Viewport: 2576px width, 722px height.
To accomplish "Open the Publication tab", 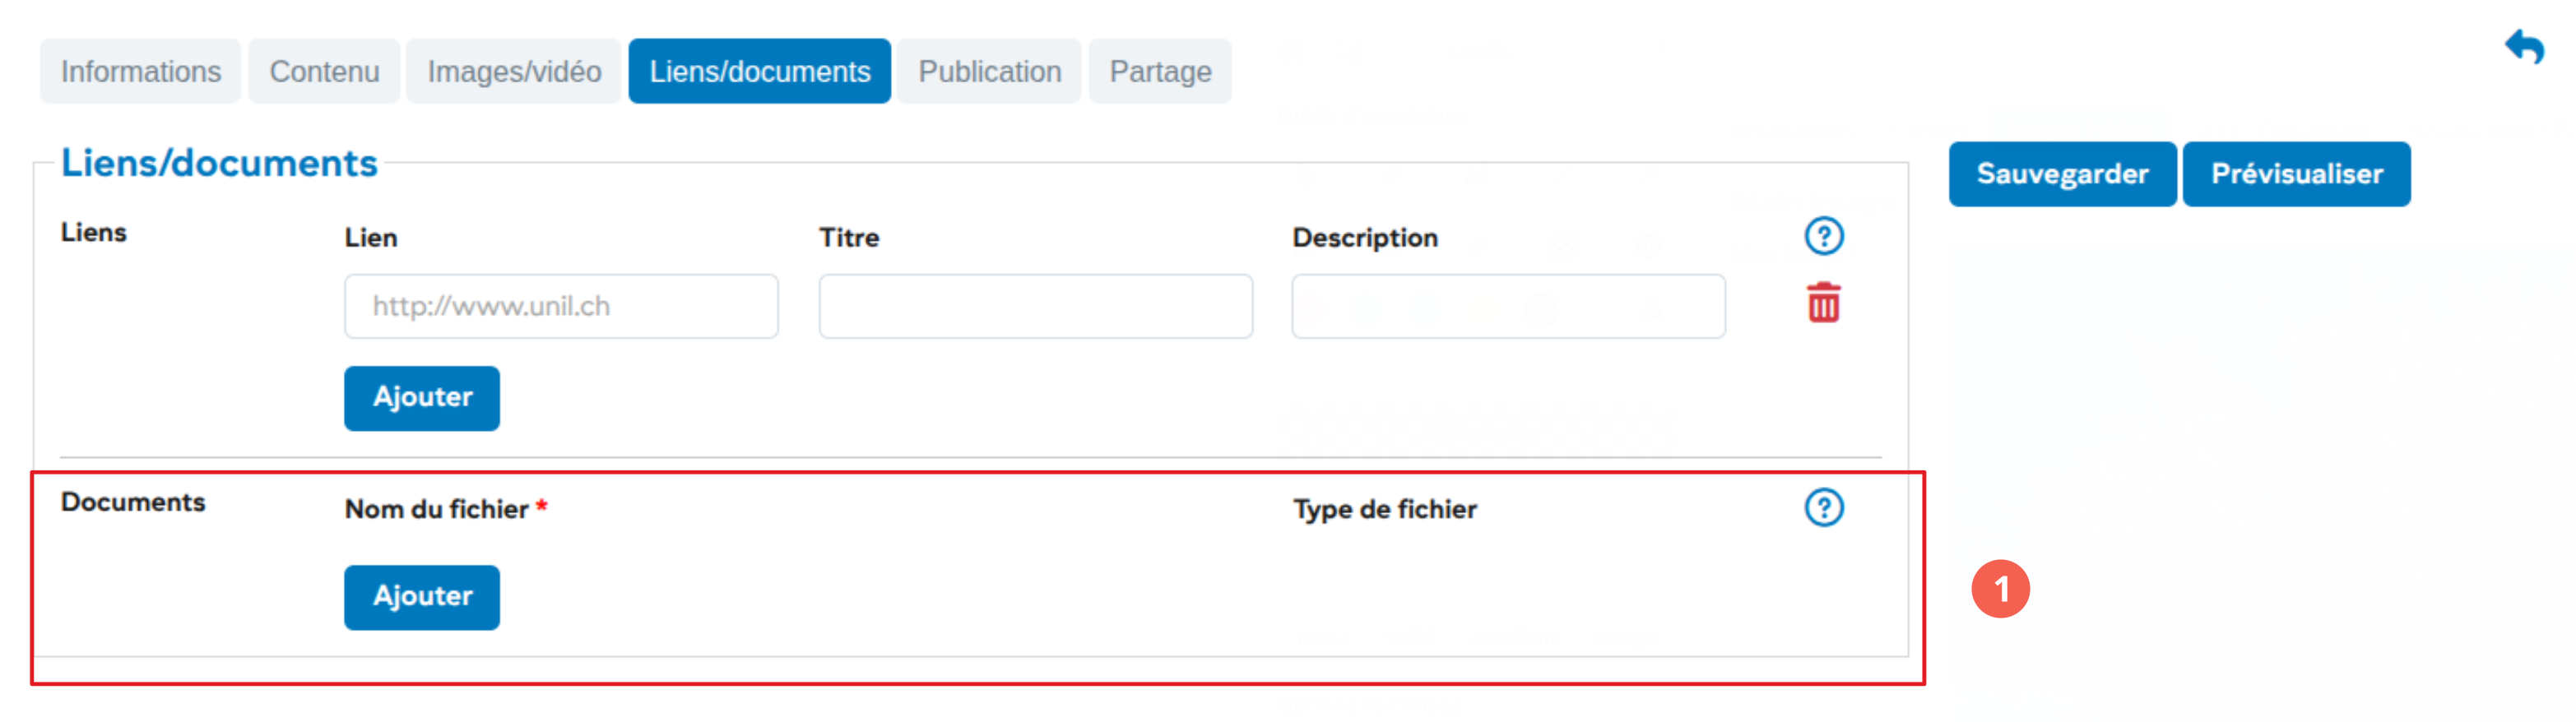I will [x=989, y=72].
